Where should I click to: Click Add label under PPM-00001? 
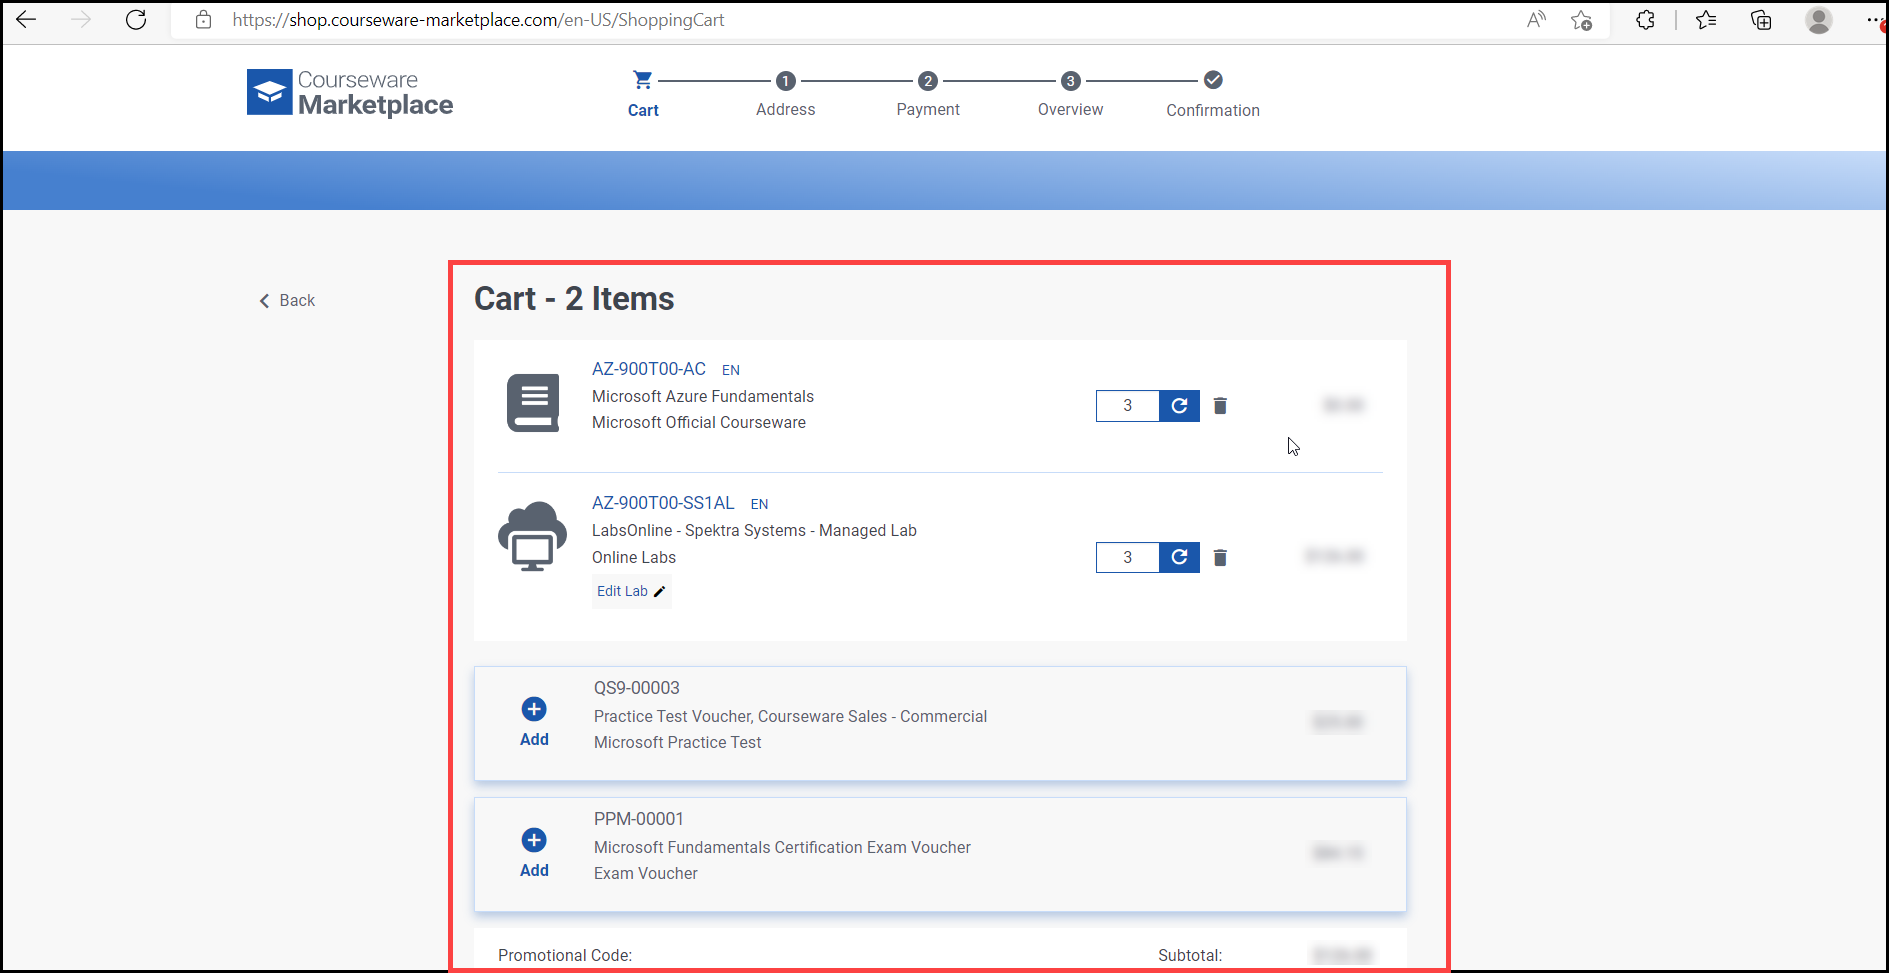[534, 870]
